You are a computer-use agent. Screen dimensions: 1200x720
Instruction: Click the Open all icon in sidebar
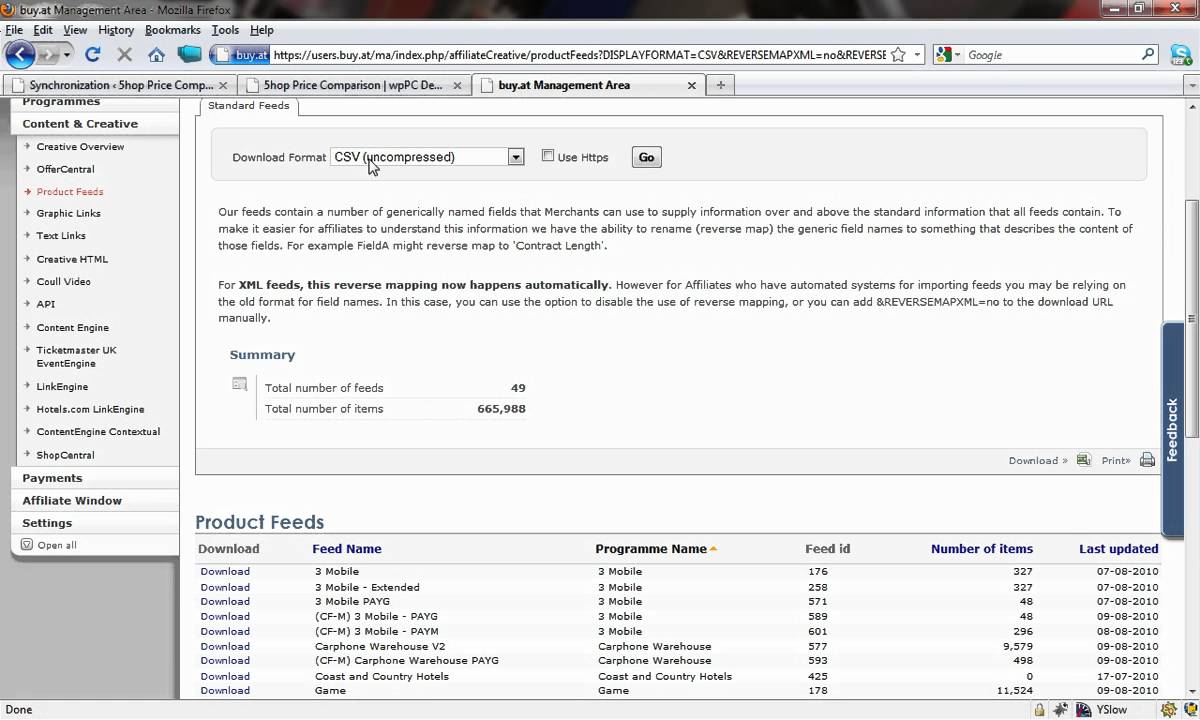[x=27, y=545]
